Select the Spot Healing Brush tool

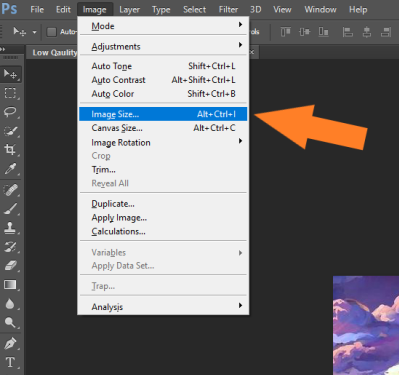tap(11, 190)
